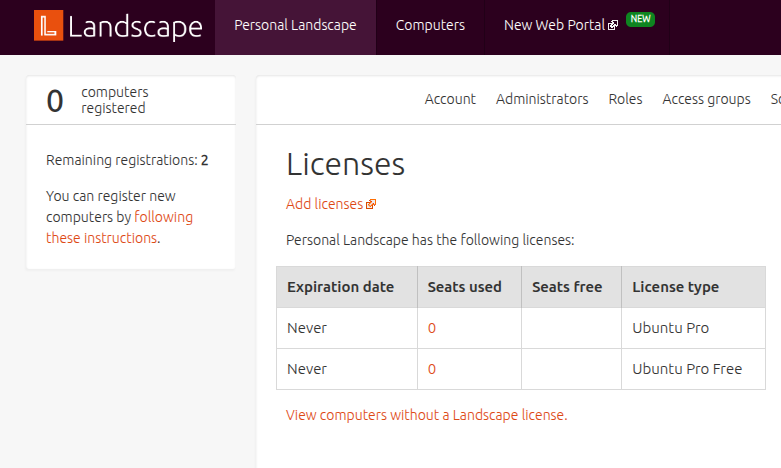Image resolution: width=781 pixels, height=468 pixels.
Task: Click 'Never' in the Ubuntu Pro Free row
Action: click(307, 369)
